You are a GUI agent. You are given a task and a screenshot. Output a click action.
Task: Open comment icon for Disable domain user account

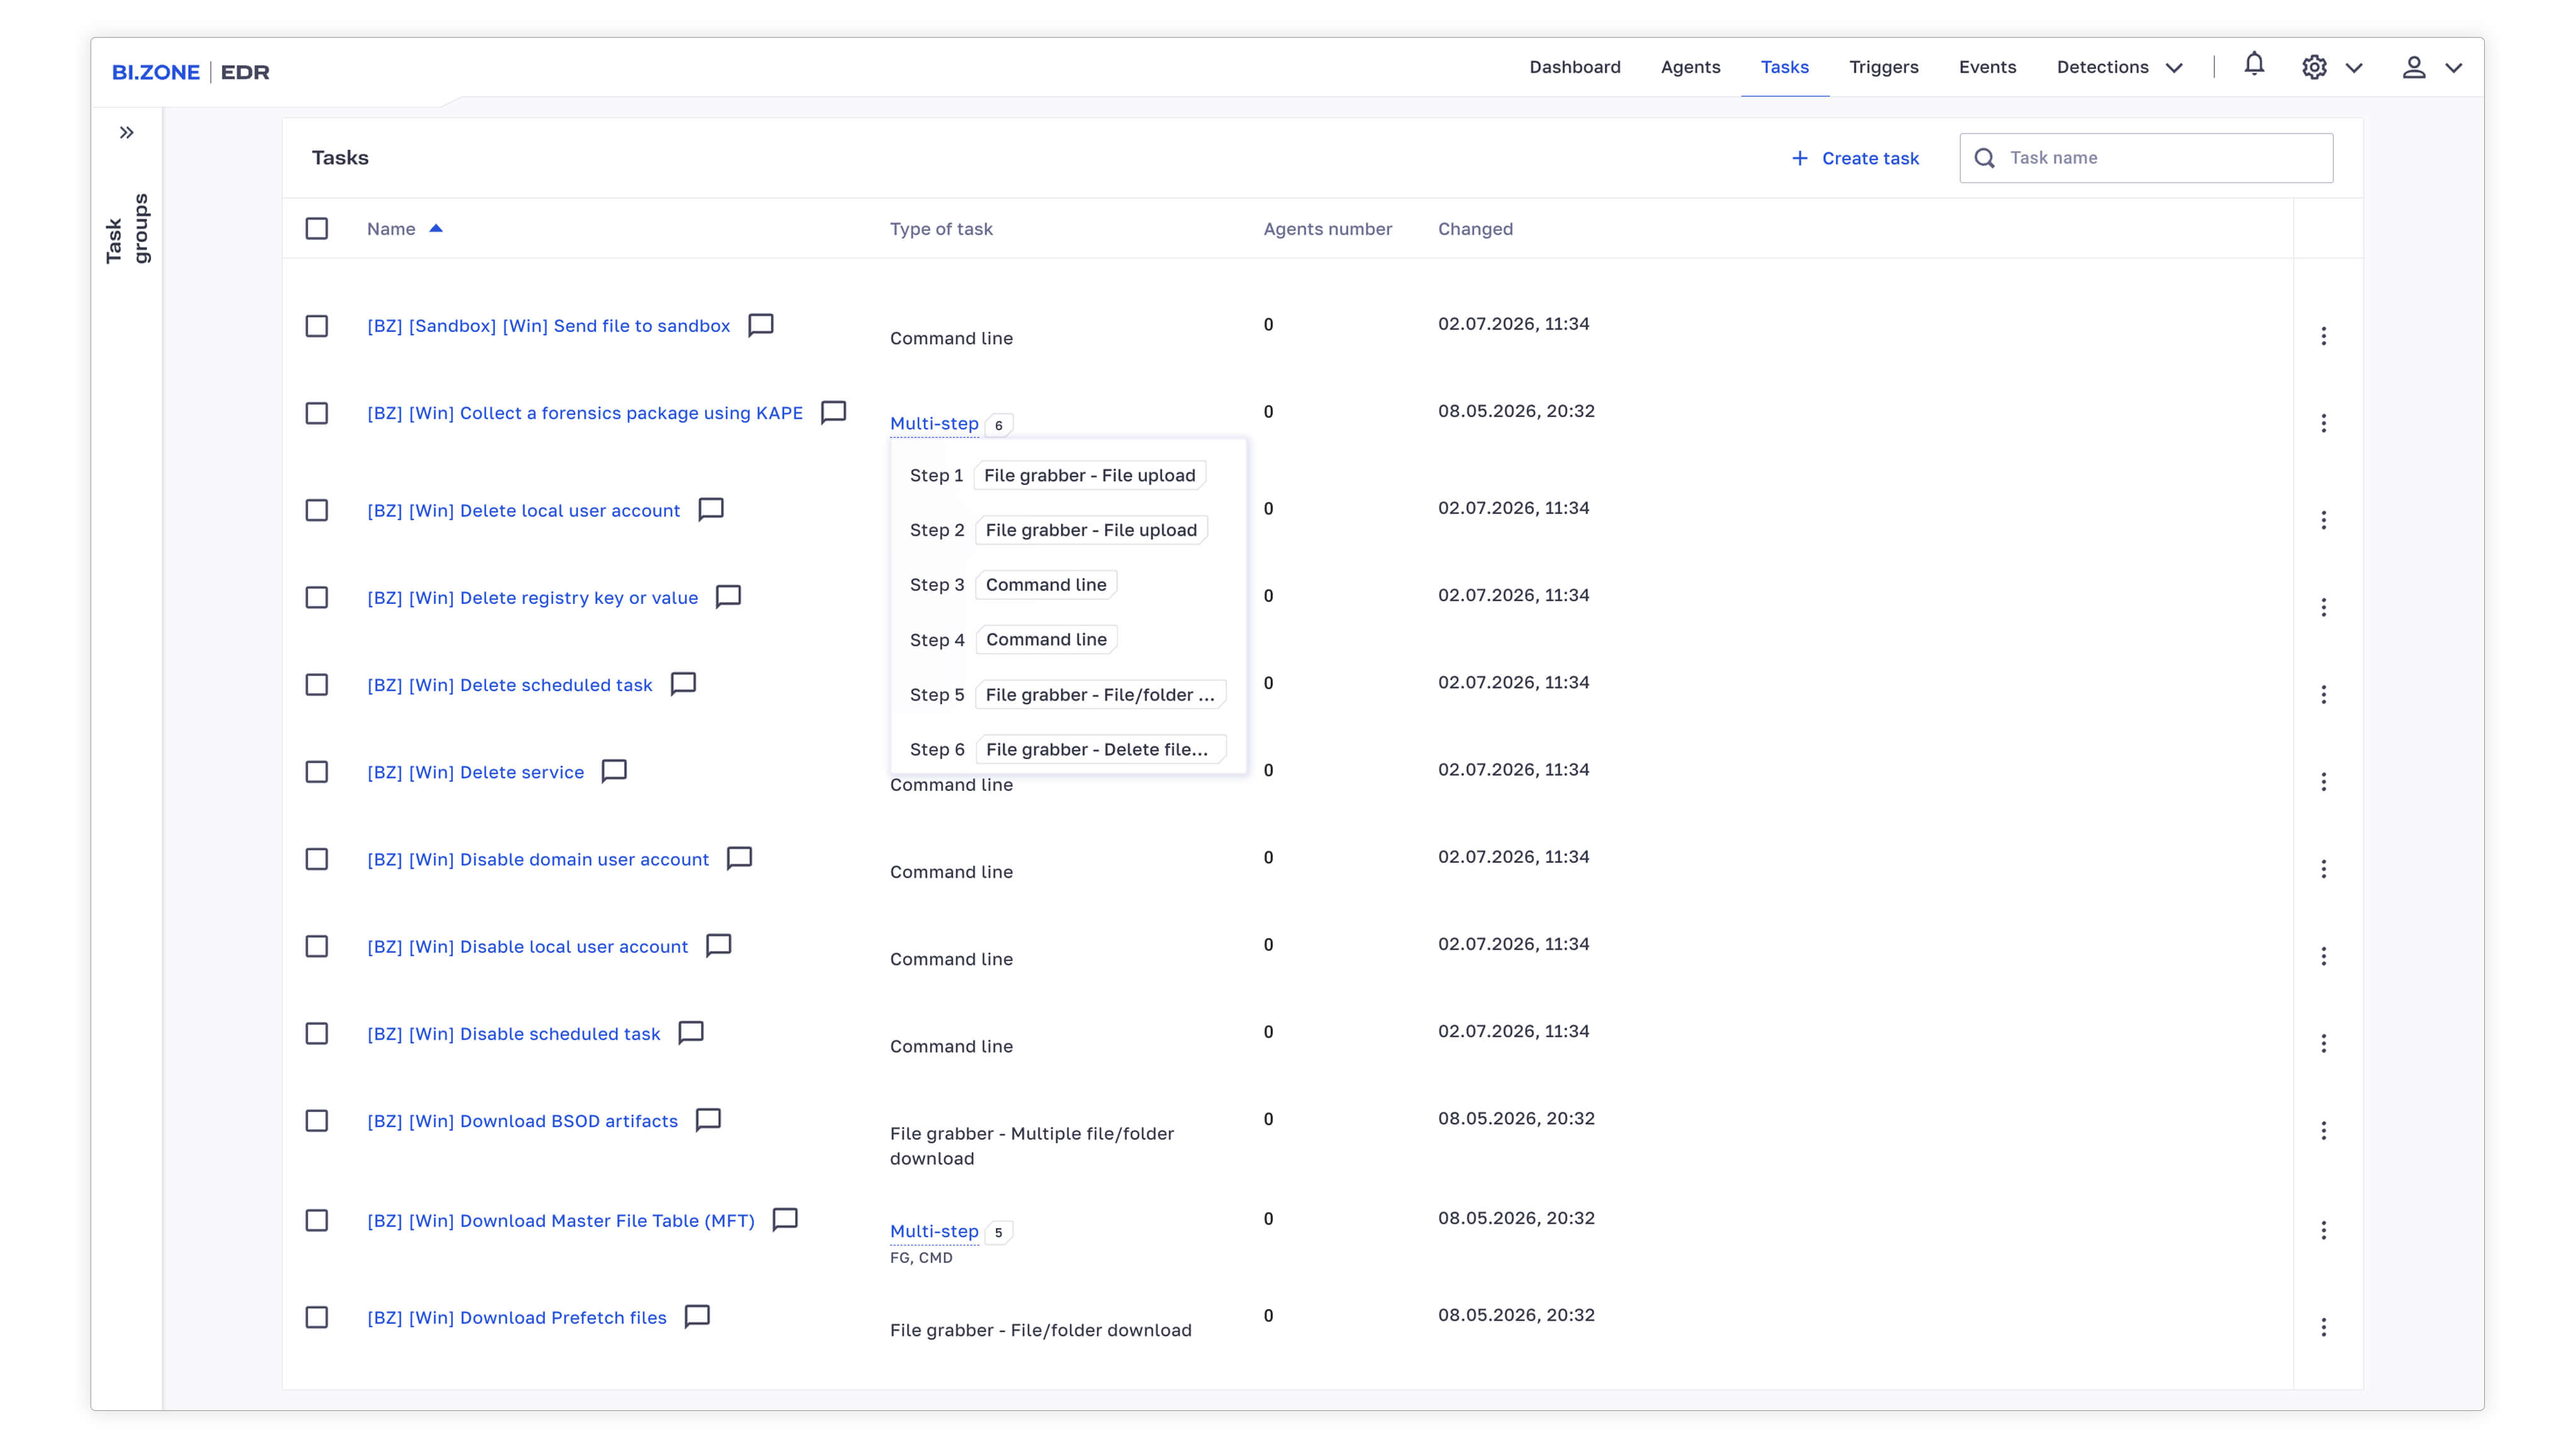click(x=739, y=858)
